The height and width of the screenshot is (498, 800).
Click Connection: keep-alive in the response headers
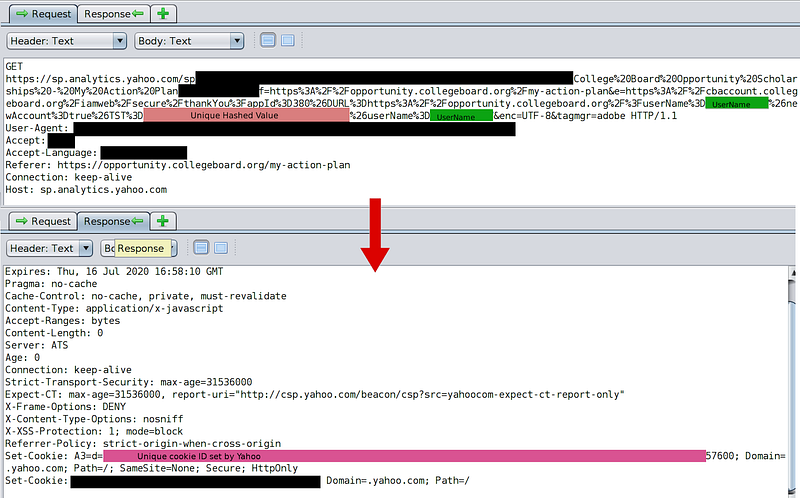(x=68, y=369)
